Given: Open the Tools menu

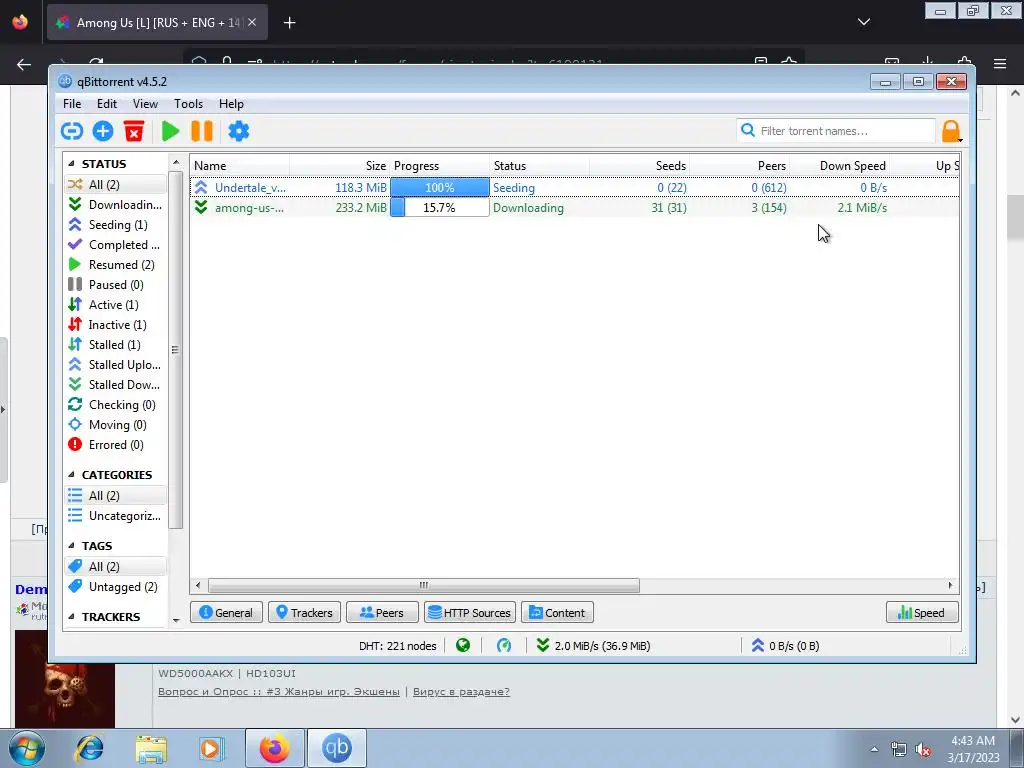Looking at the screenshot, I should pyautogui.click(x=188, y=104).
